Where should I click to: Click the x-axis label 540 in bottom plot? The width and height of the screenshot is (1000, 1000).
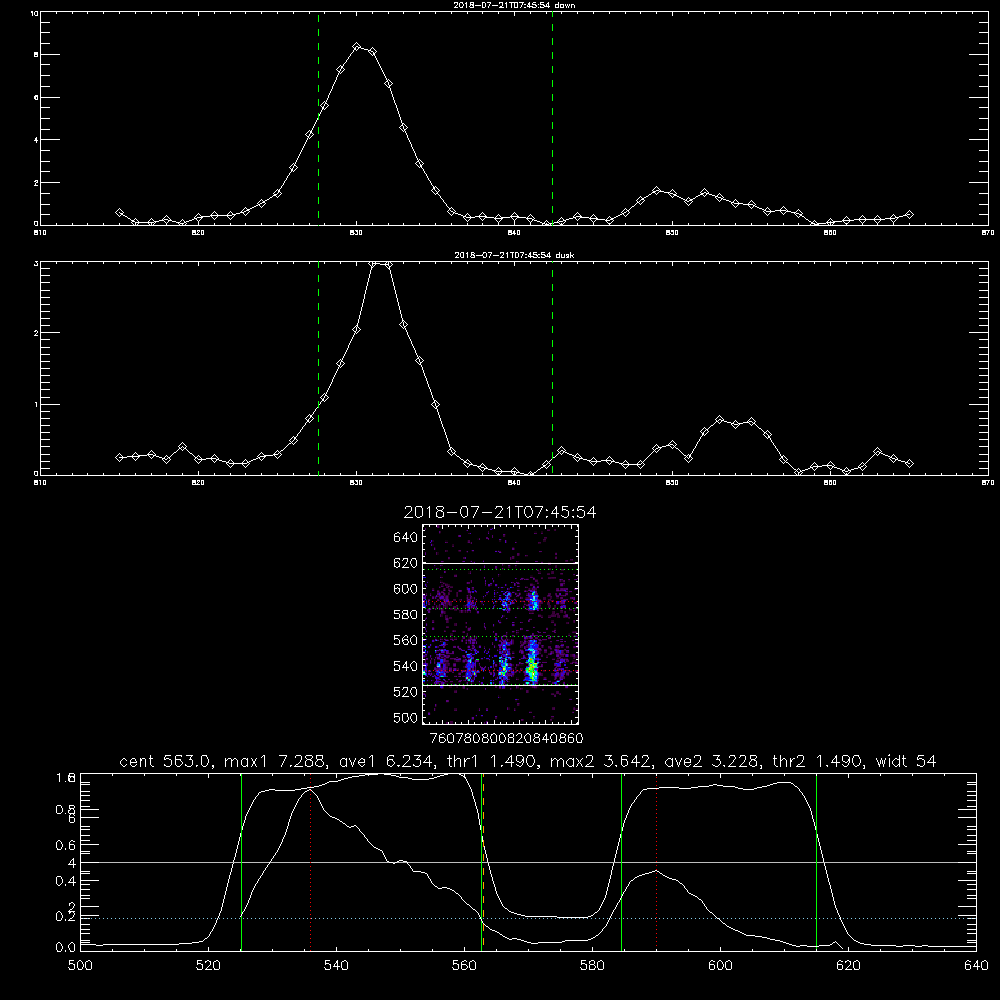point(336,966)
